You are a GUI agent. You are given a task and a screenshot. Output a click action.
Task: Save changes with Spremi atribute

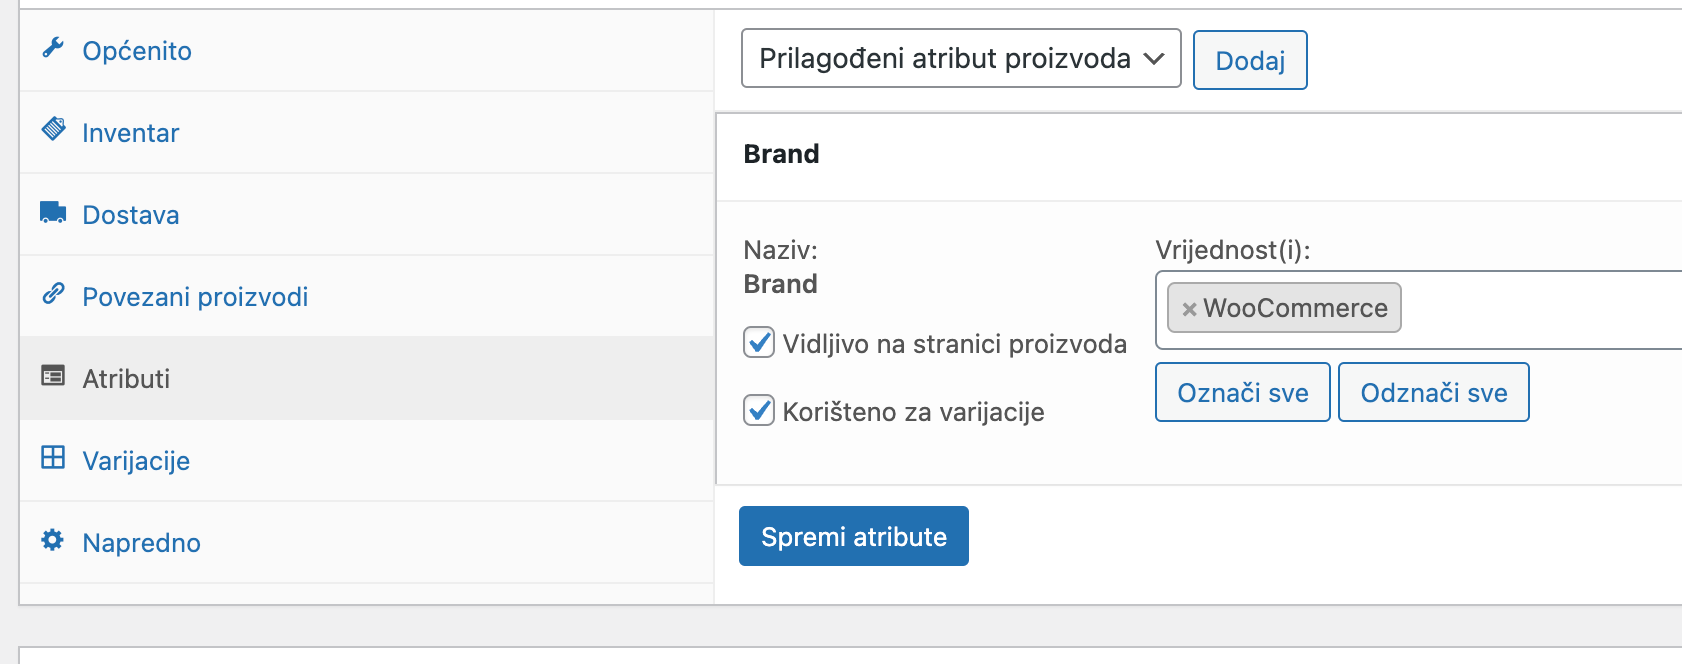[853, 536]
